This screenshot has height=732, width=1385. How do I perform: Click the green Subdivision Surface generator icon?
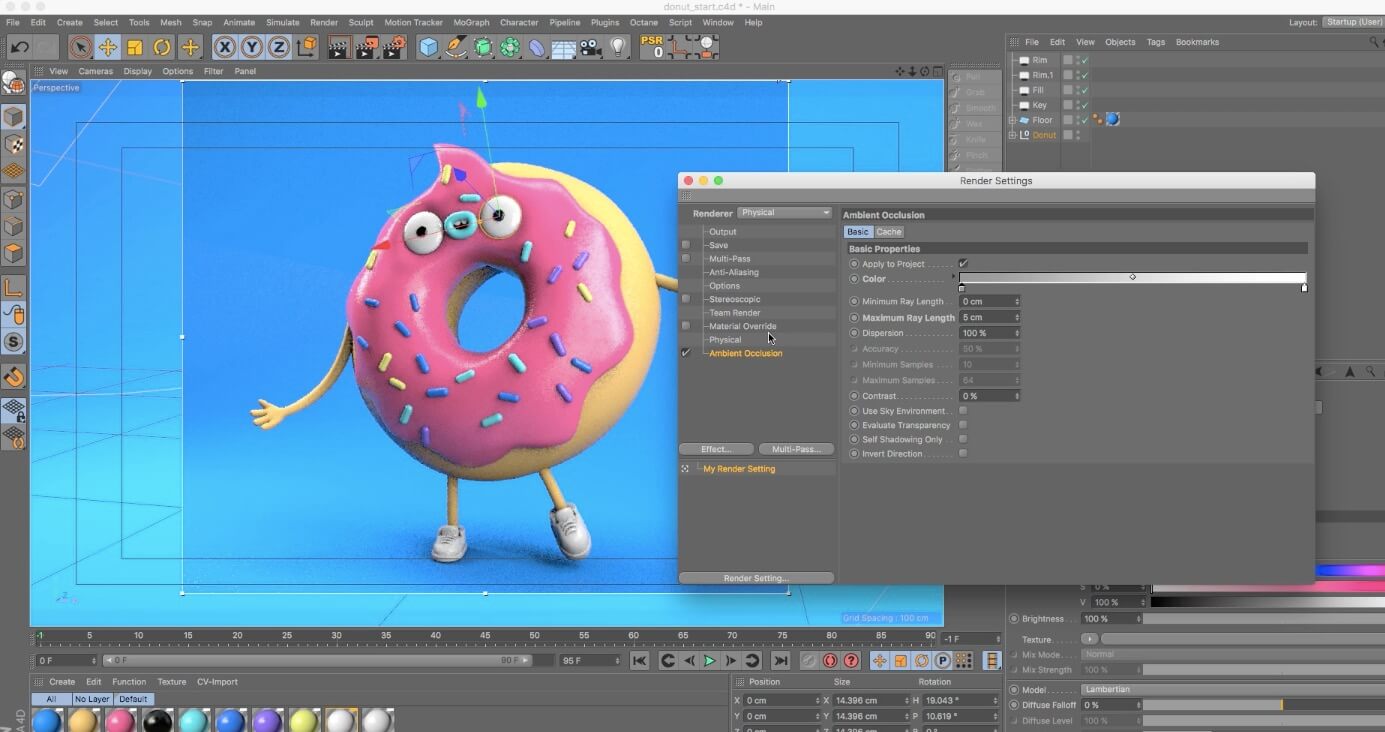pyautogui.click(x=483, y=47)
